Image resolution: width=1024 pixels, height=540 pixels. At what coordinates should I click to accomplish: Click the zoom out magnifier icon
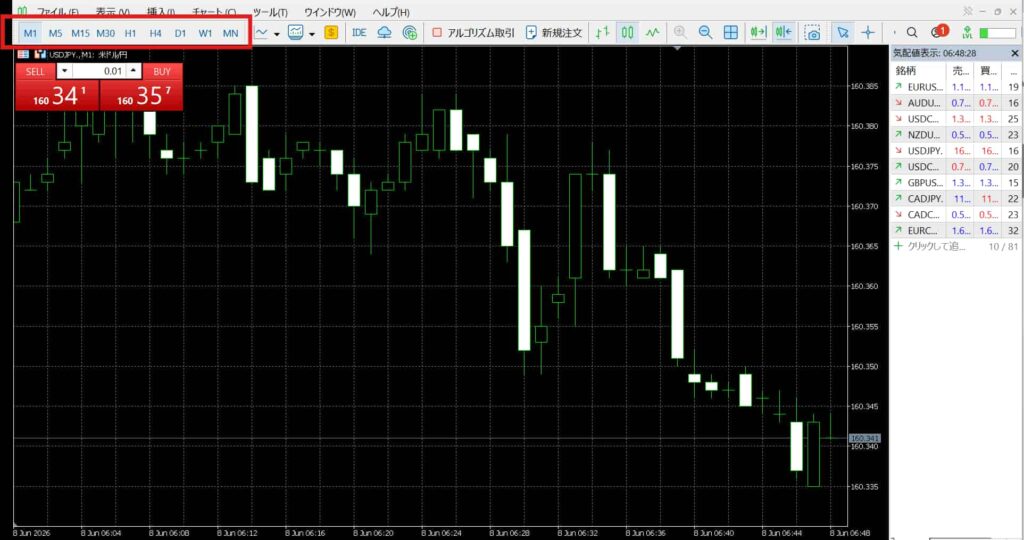(705, 32)
